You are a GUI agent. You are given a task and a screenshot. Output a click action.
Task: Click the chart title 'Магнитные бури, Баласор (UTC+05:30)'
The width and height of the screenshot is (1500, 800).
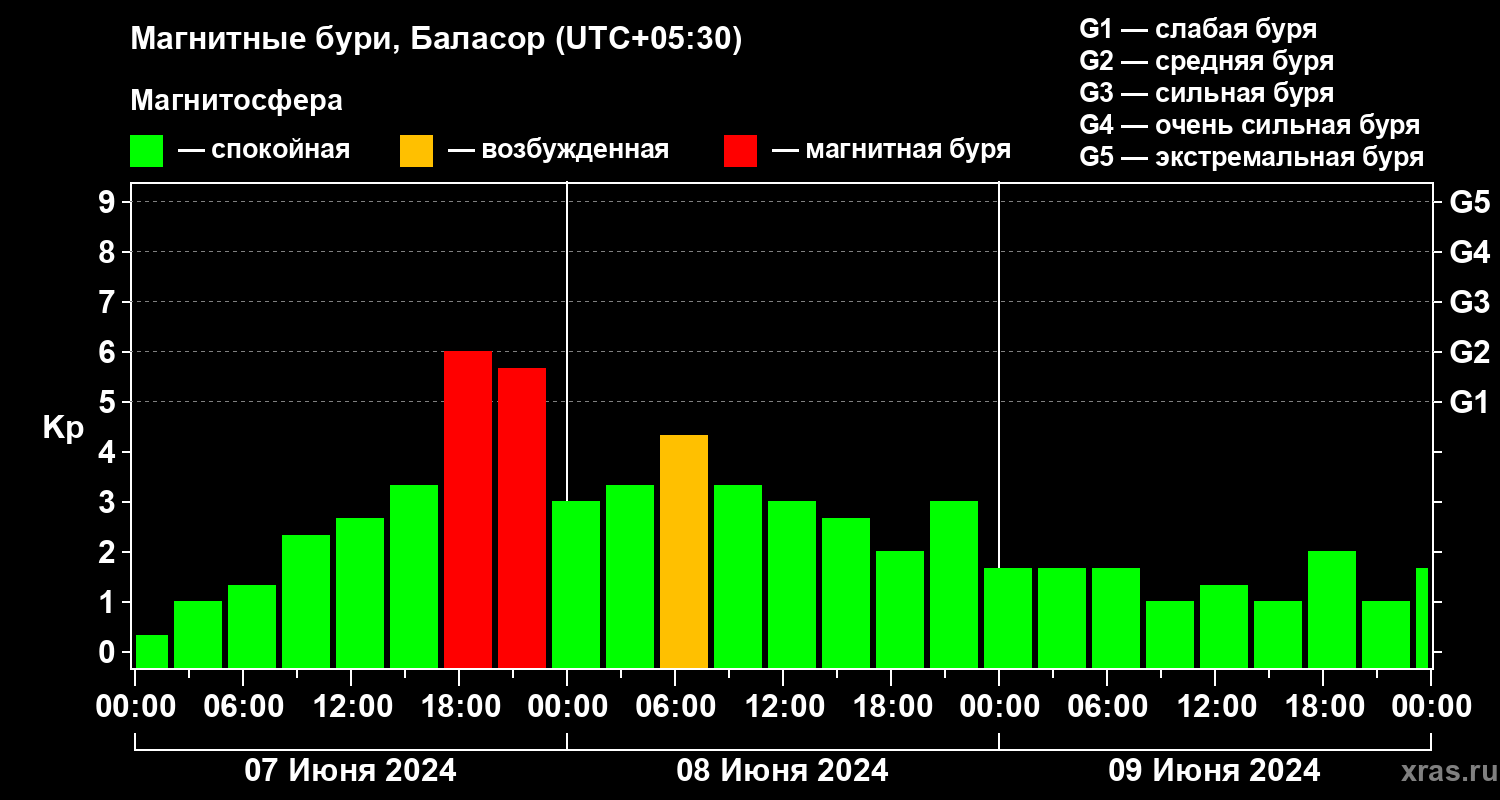coord(437,40)
